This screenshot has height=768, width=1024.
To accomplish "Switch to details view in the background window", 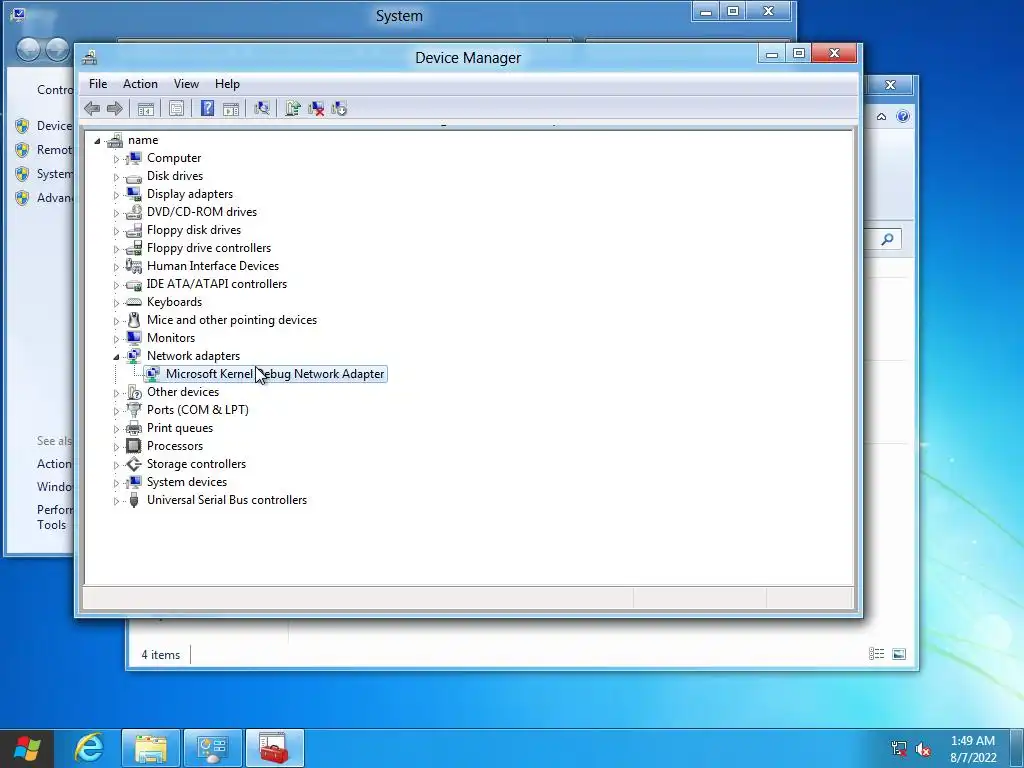I will pyautogui.click(x=876, y=654).
